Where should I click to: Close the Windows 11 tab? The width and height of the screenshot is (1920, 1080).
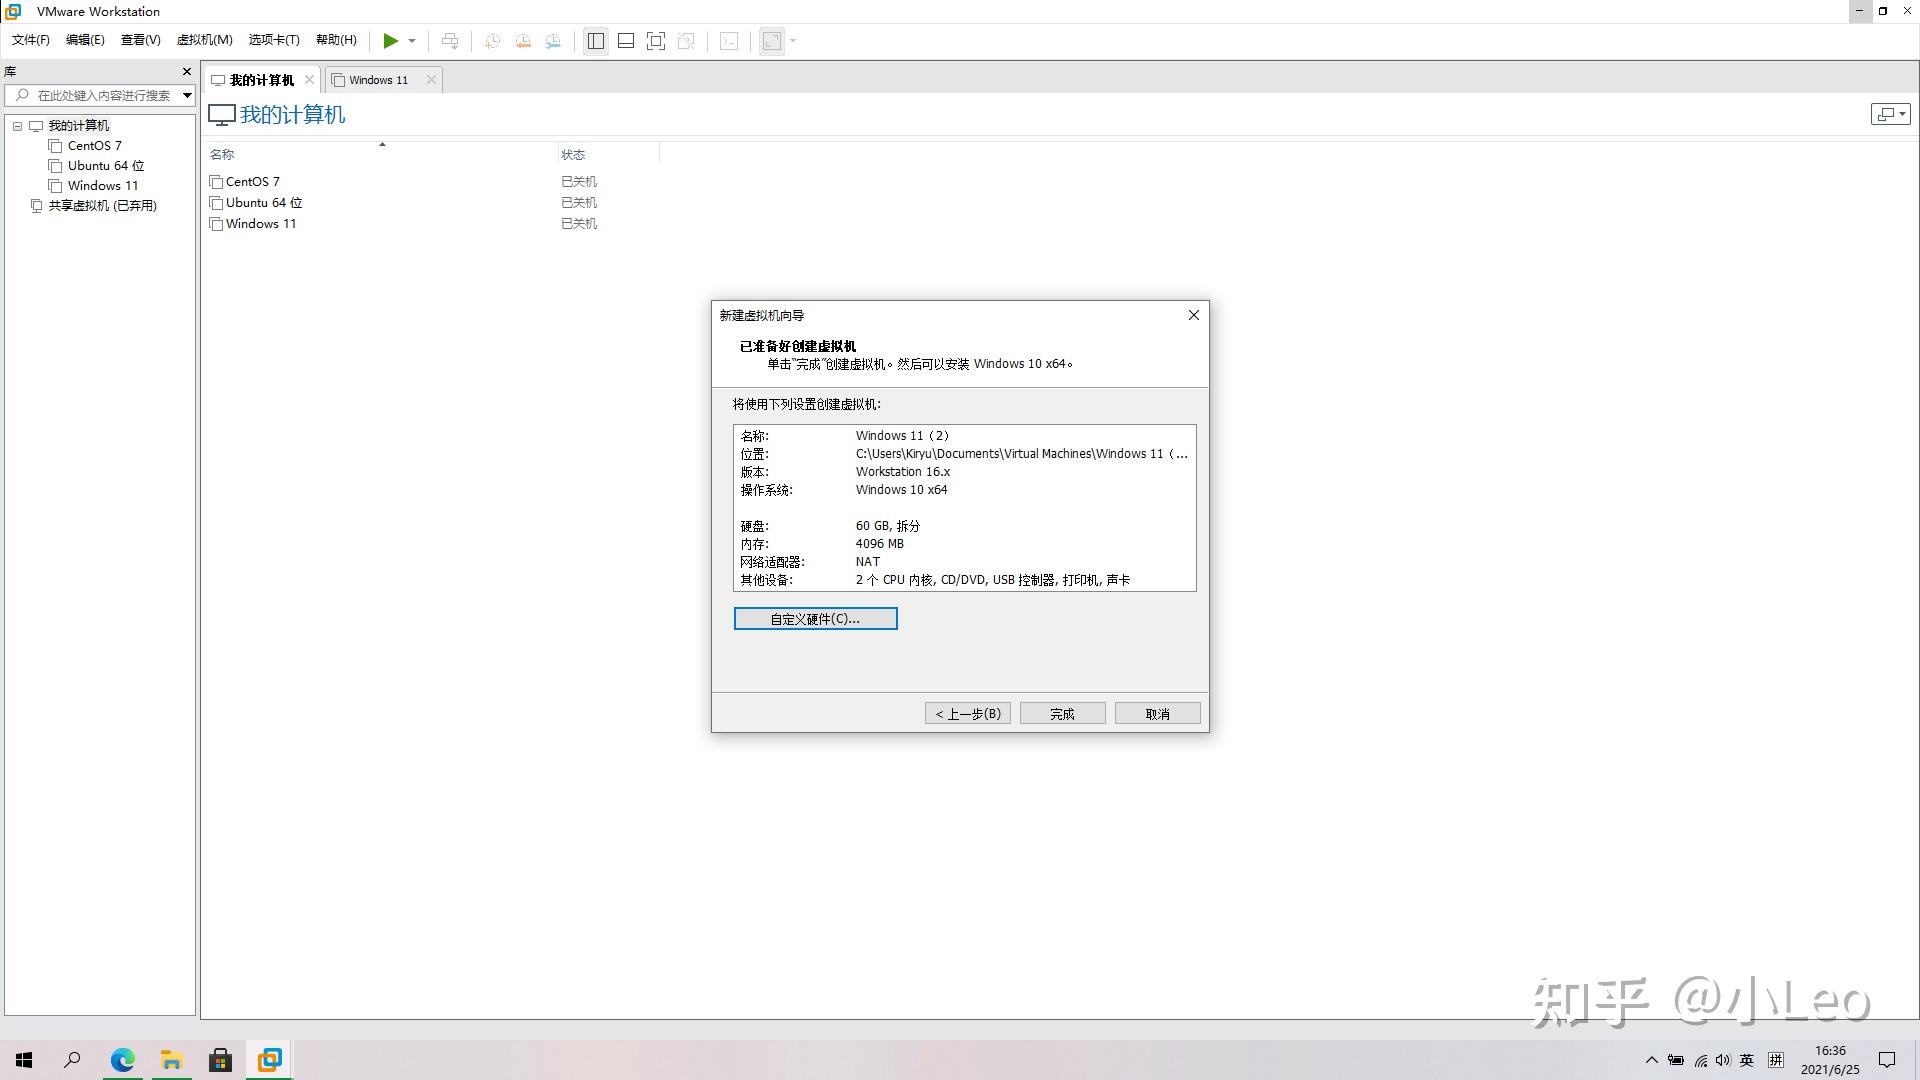click(x=431, y=80)
